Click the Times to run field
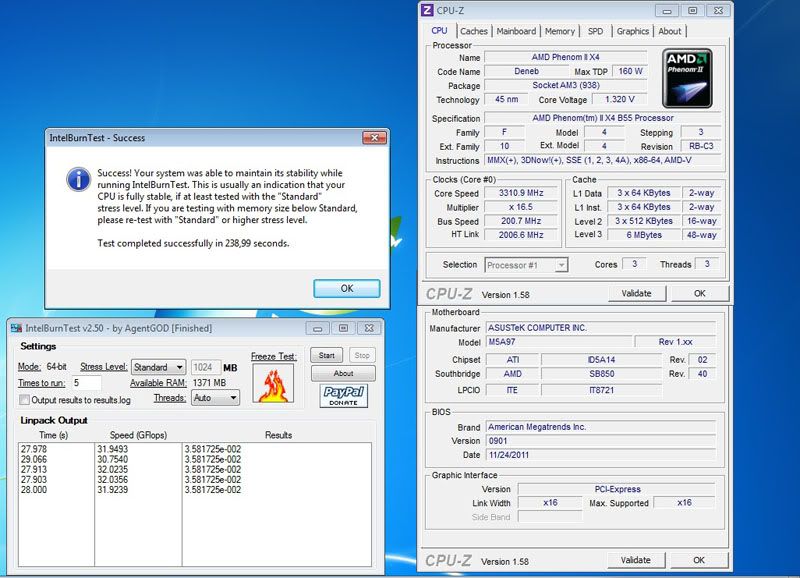This screenshot has height=578, width=800. 86,383
